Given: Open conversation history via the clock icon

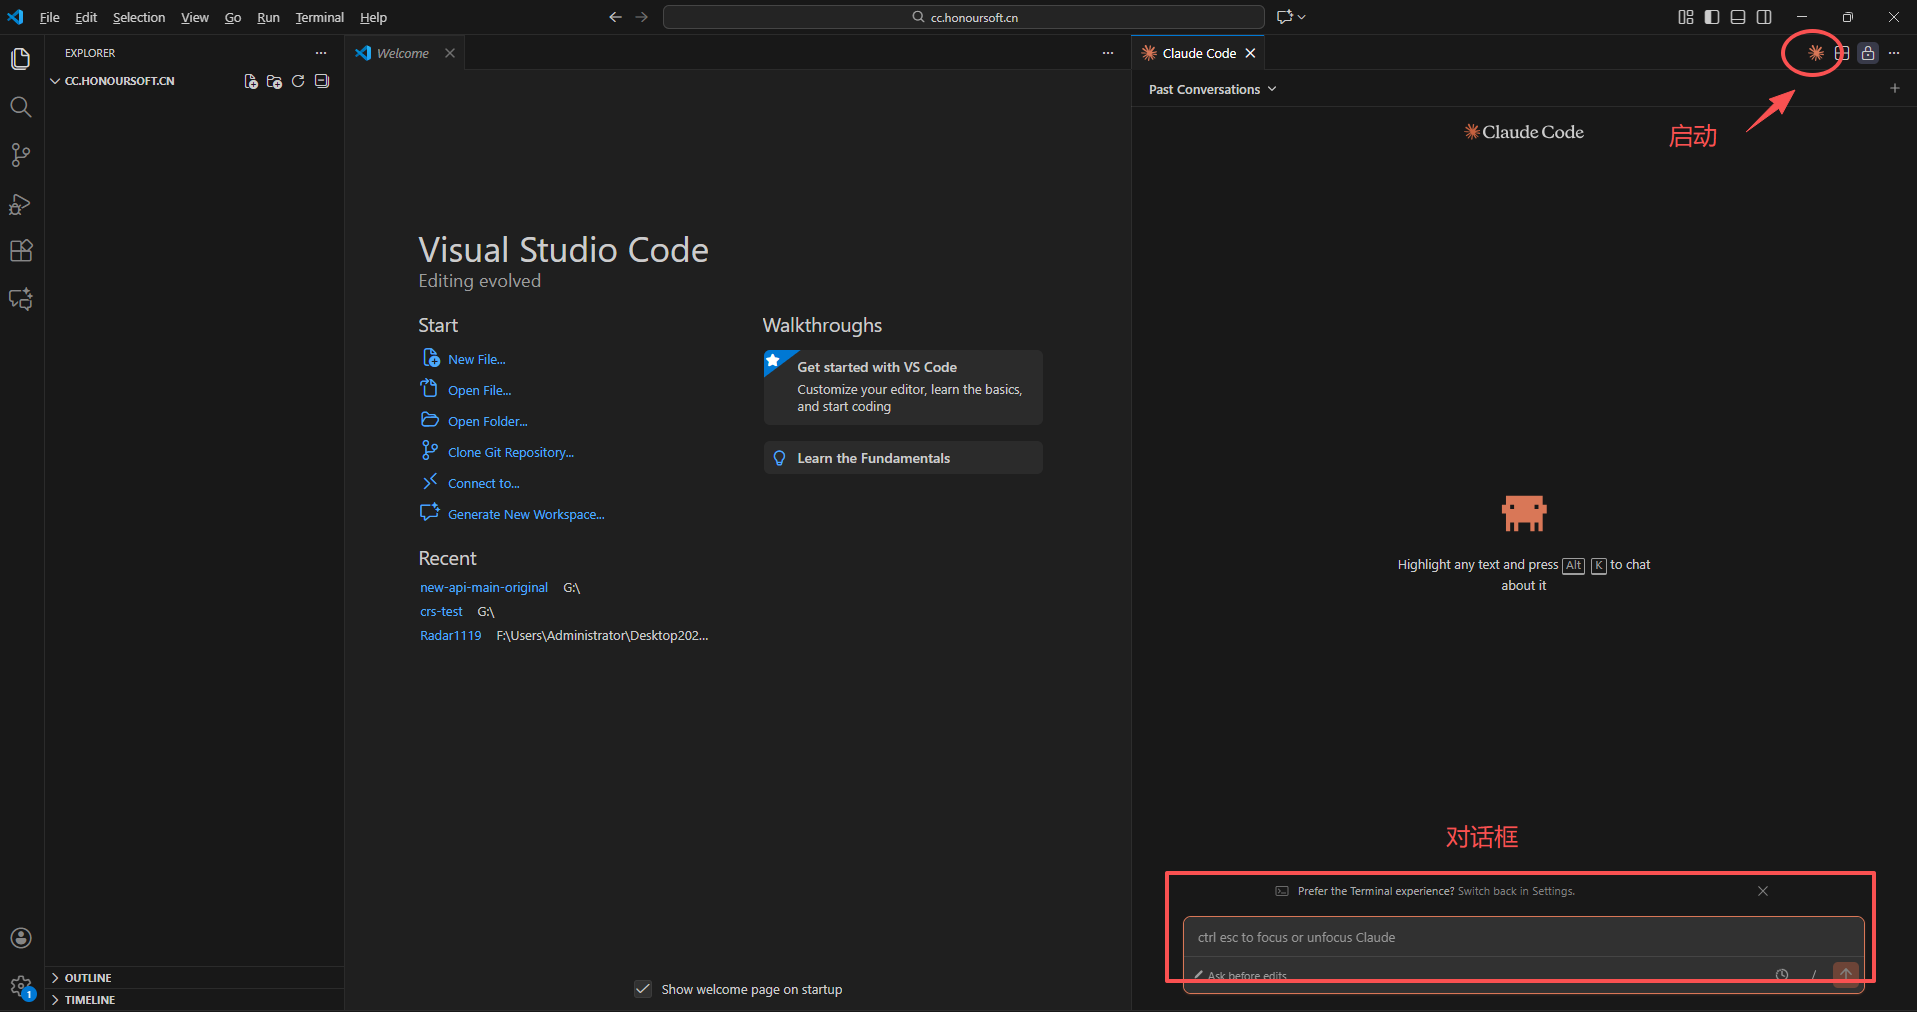Looking at the screenshot, I should [1783, 975].
